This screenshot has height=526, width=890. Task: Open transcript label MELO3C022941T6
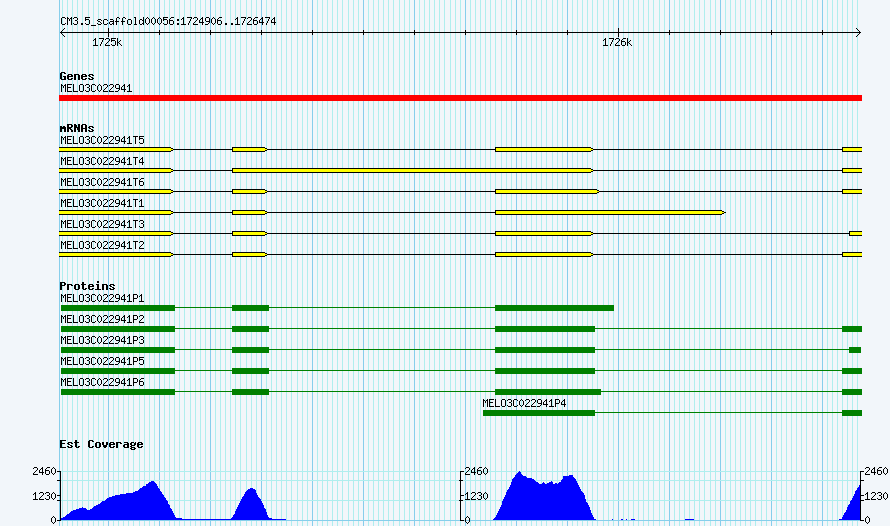102,182
